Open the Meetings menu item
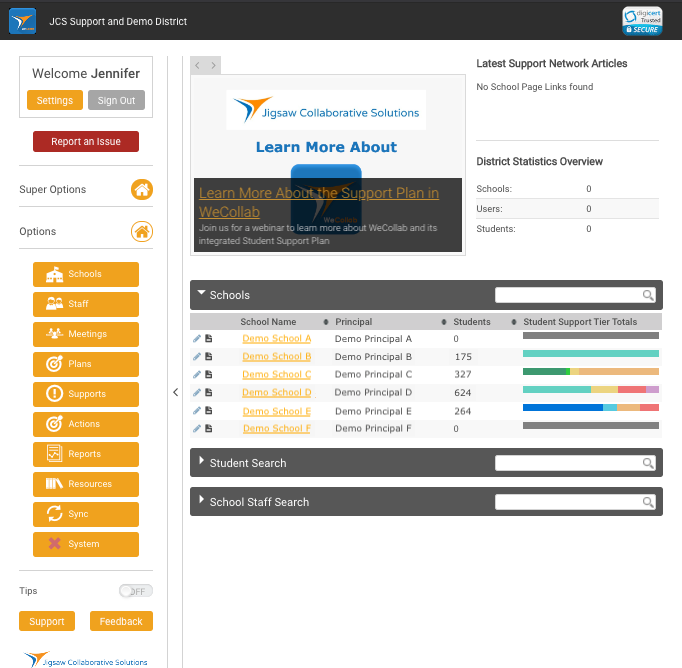This screenshot has width=682, height=668. (86, 334)
